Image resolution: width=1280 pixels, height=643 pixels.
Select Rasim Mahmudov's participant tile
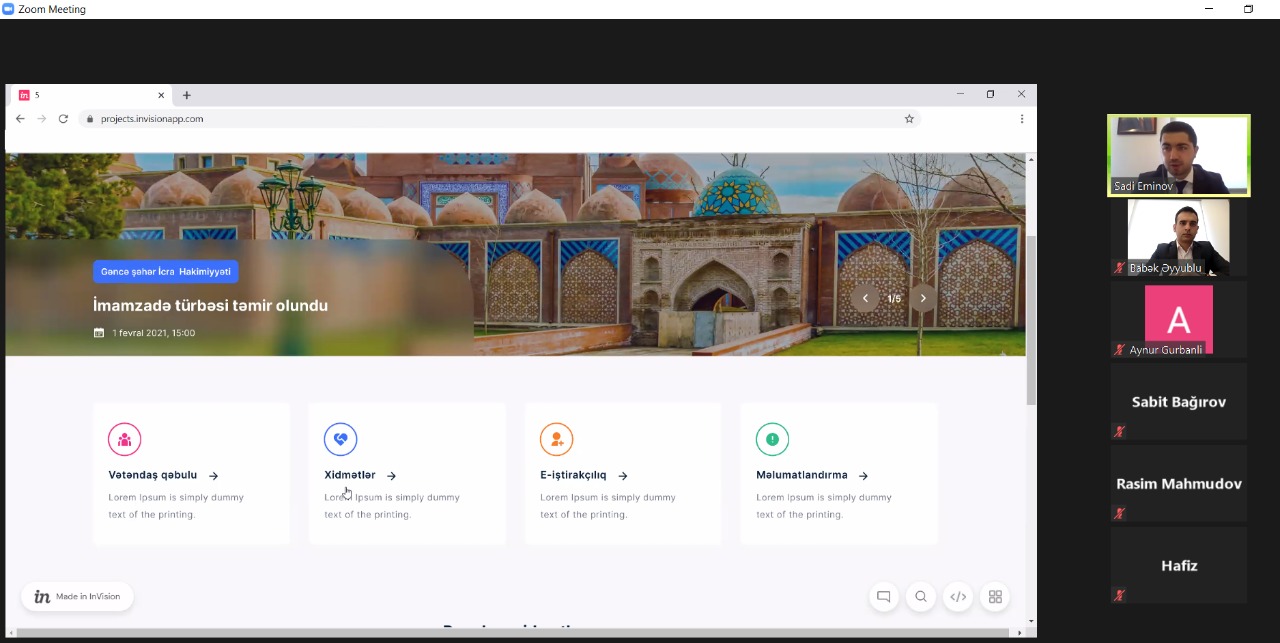click(x=1179, y=484)
